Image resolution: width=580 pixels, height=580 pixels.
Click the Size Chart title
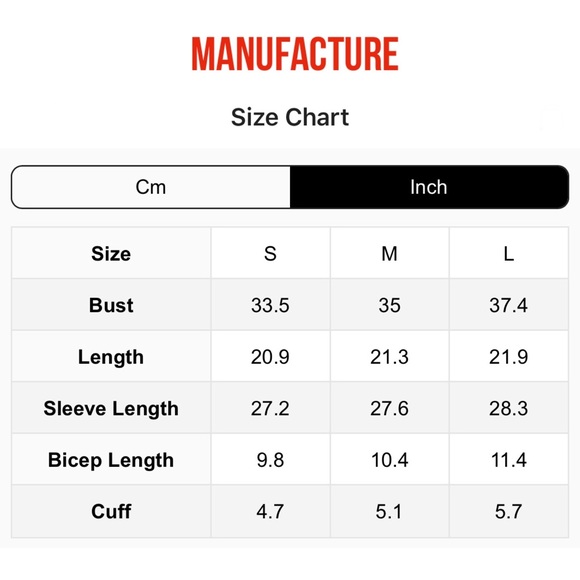click(290, 117)
